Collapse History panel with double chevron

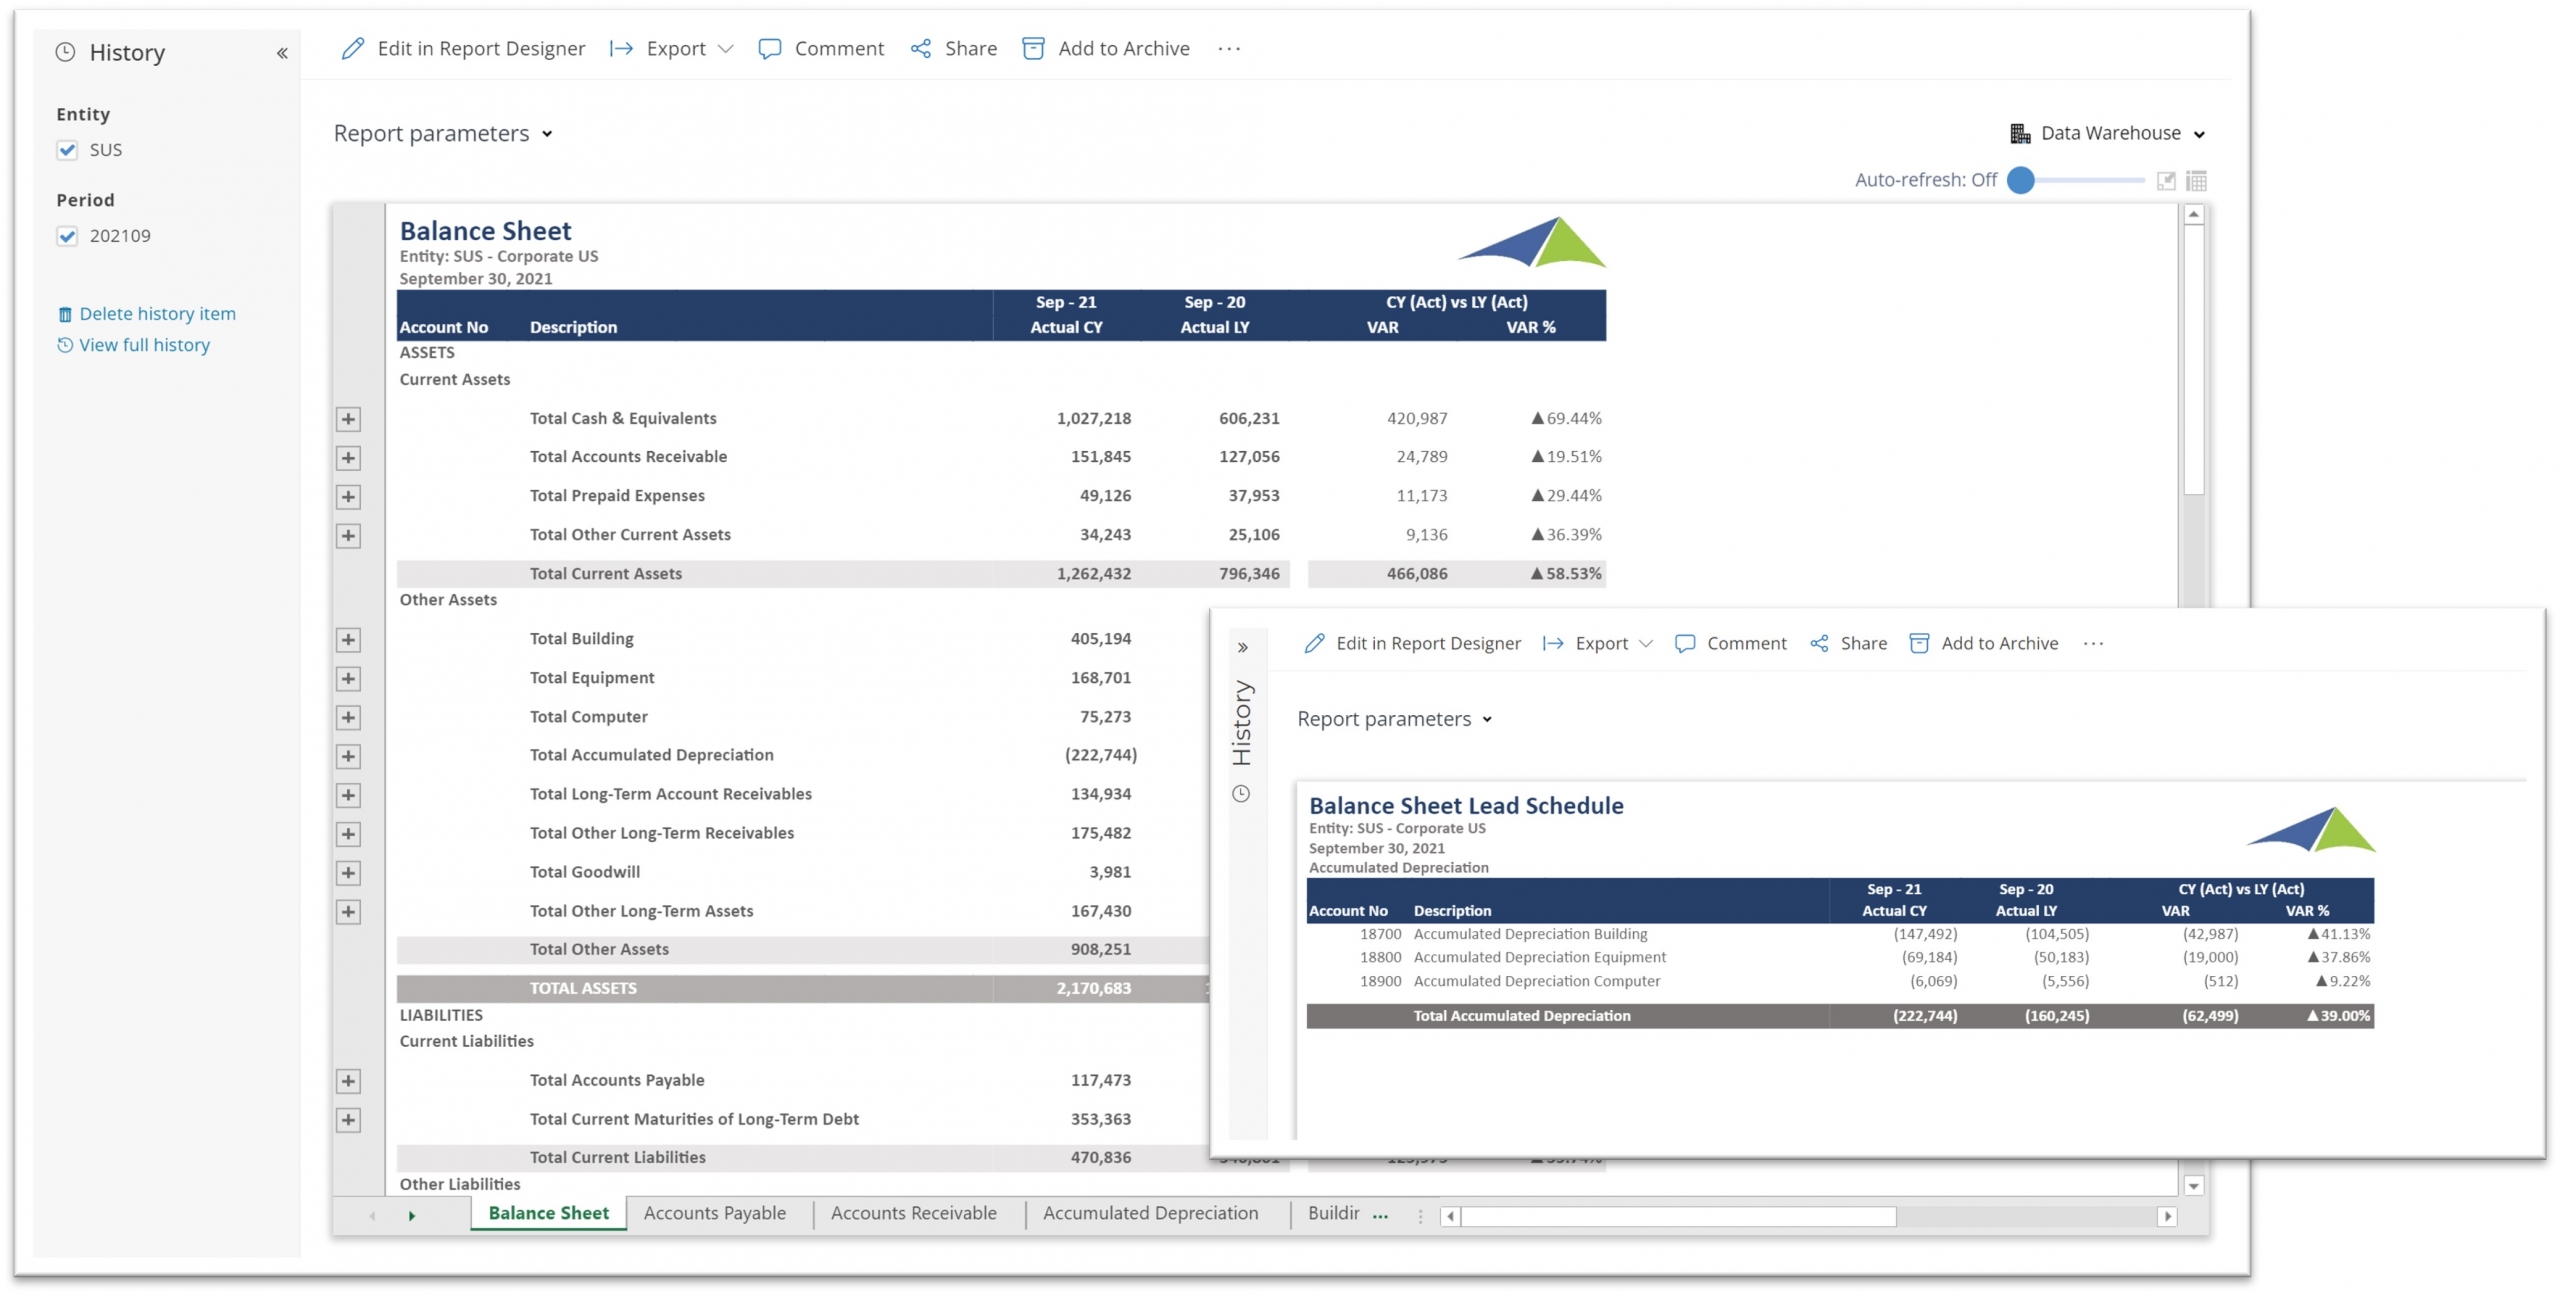282,53
